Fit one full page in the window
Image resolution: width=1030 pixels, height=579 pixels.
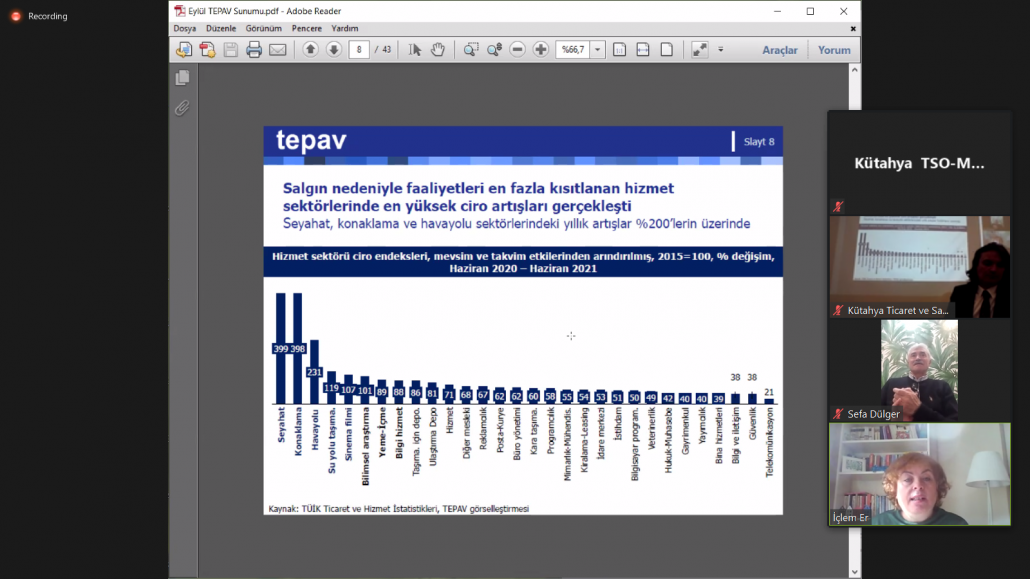click(667, 50)
